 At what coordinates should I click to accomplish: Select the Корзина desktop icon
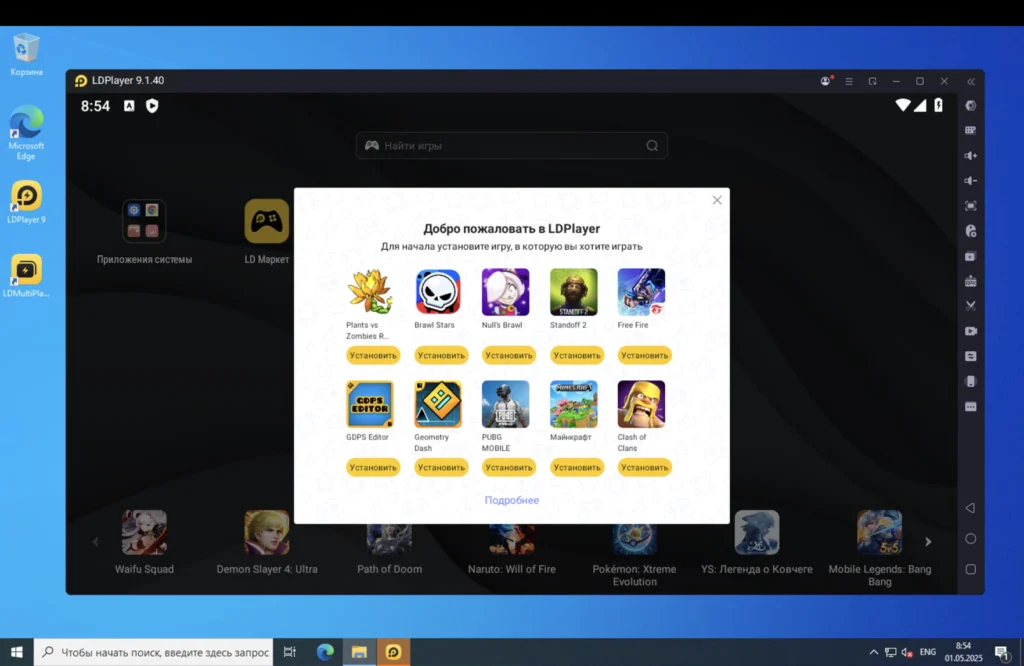[x=26, y=55]
